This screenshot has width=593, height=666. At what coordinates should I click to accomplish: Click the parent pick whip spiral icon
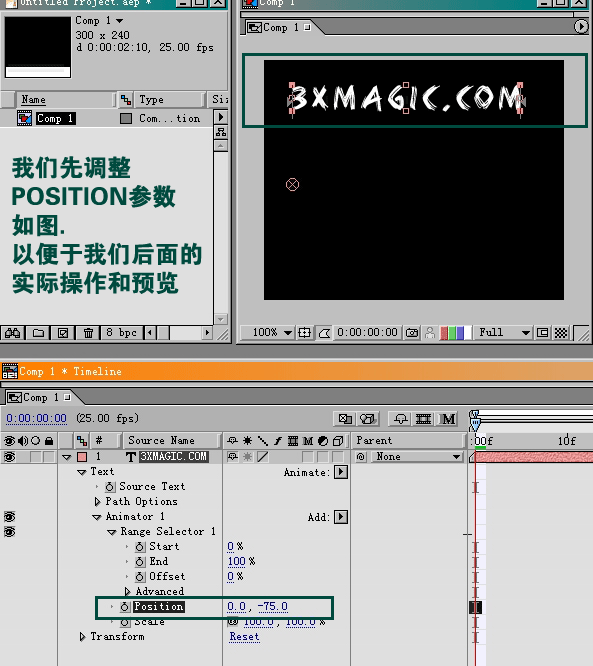coord(361,457)
